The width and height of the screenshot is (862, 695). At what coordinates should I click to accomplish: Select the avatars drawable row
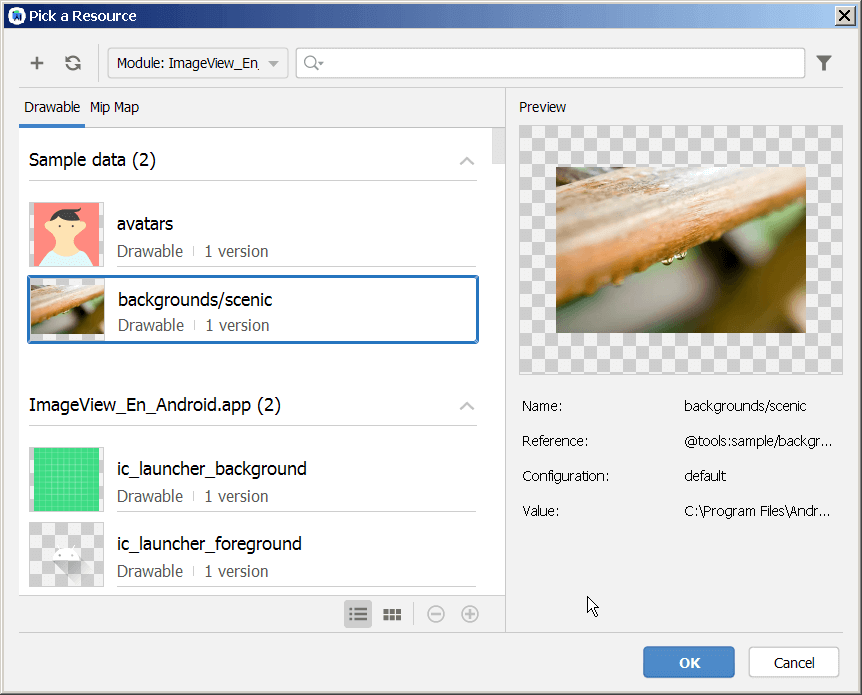coord(253,235)
